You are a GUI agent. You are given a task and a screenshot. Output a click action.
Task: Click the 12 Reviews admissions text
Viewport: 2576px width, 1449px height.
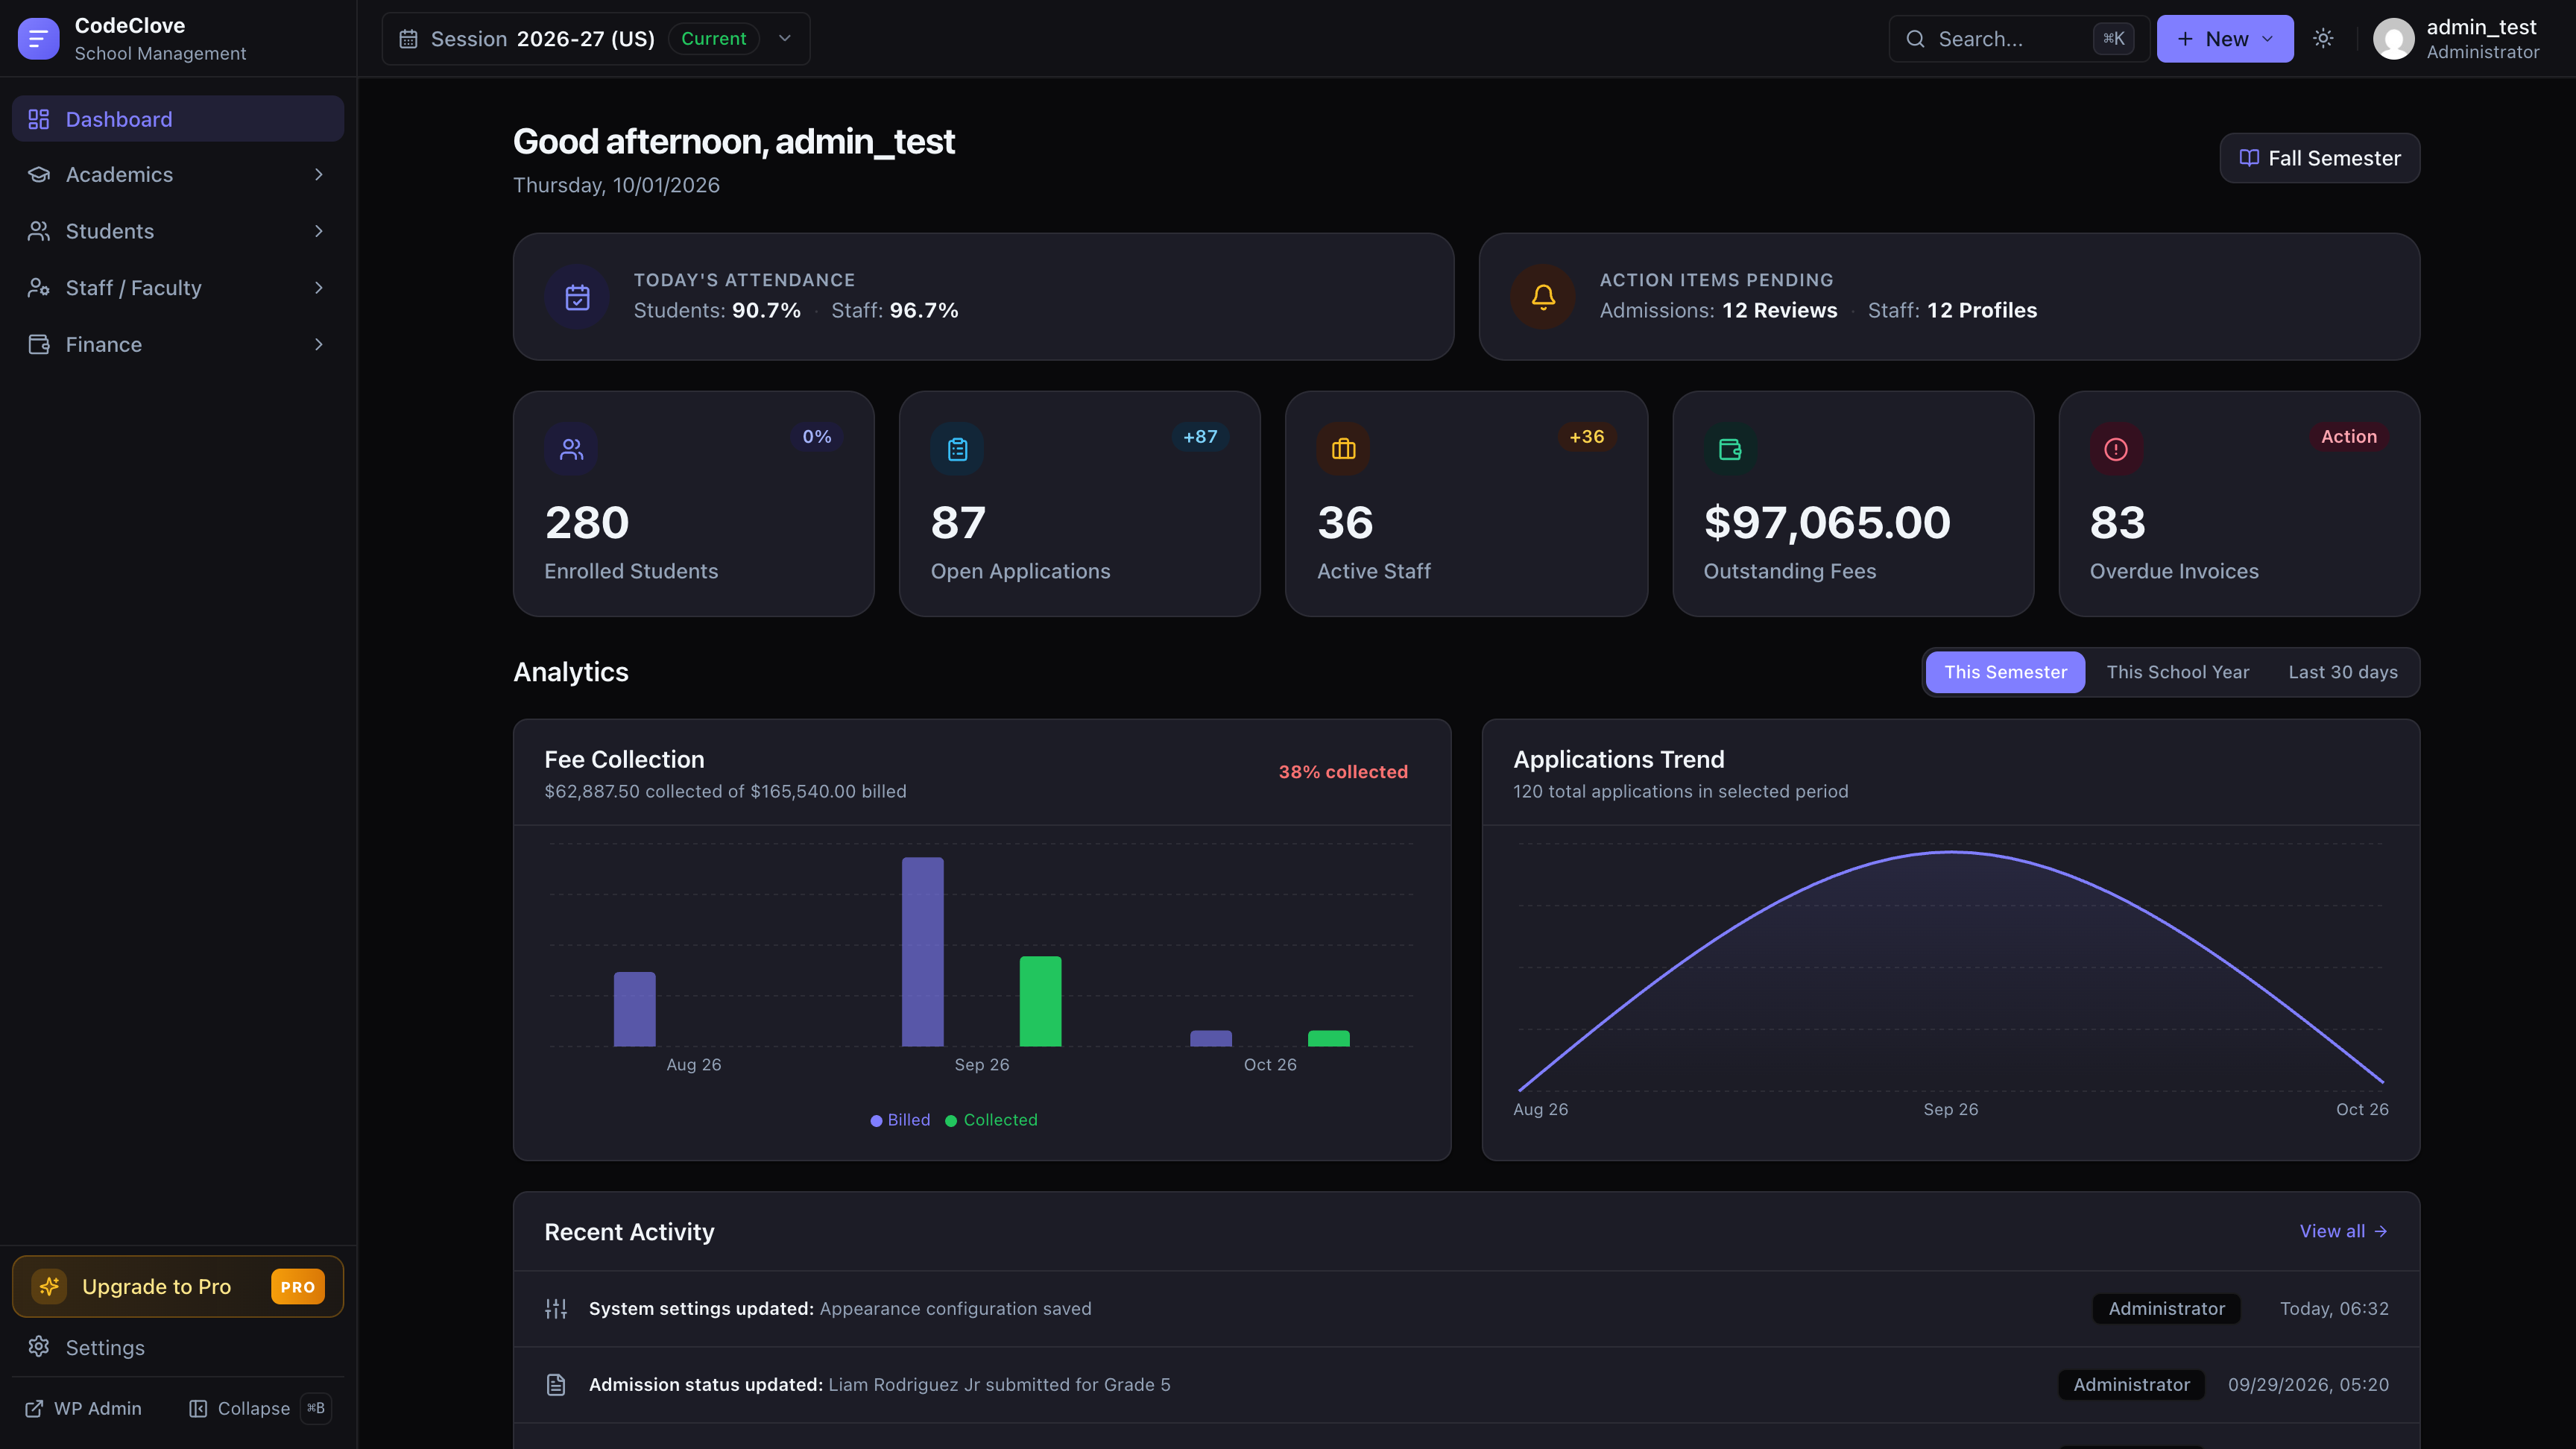click(1779, 310)
